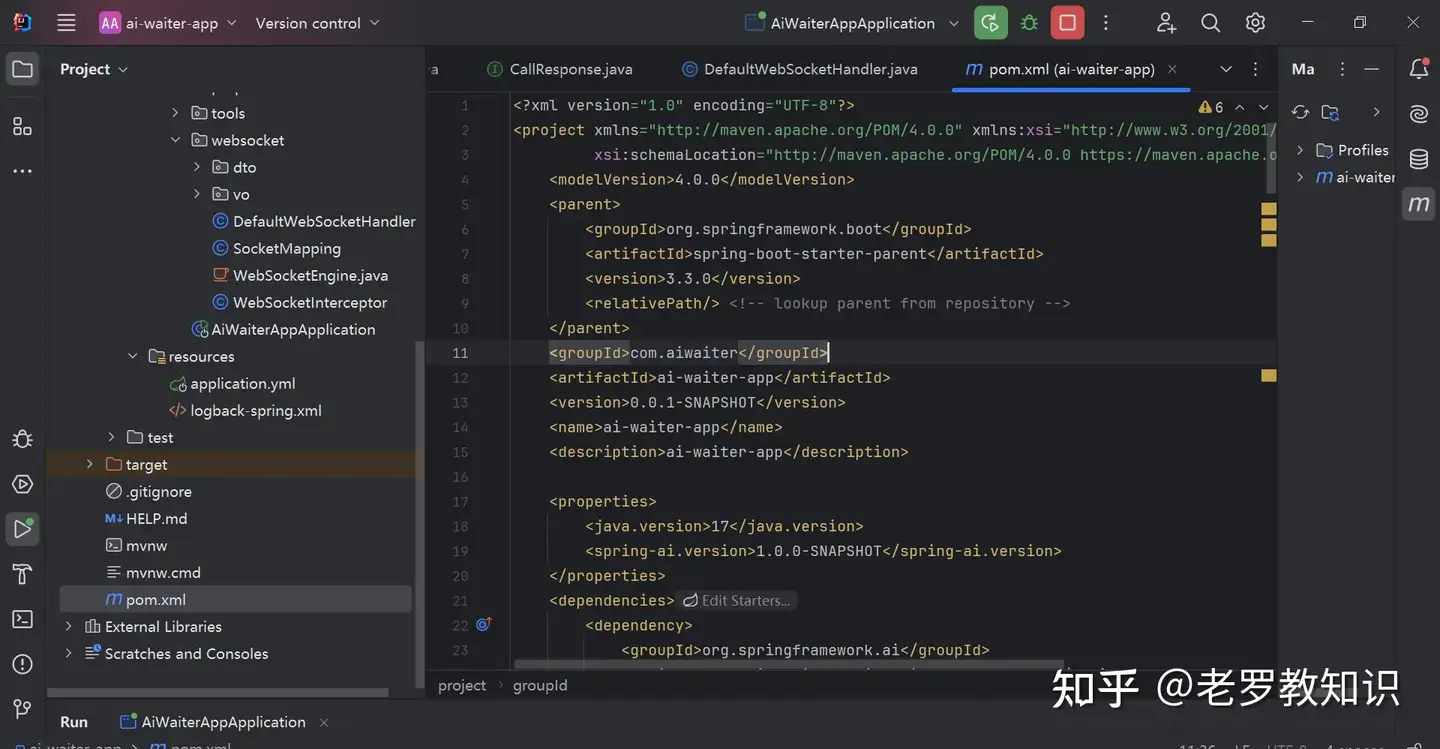Viewport: 1440px width, 749px height.
Task: Click Maven generate sources folder icon
Action: coord(1330,112)
